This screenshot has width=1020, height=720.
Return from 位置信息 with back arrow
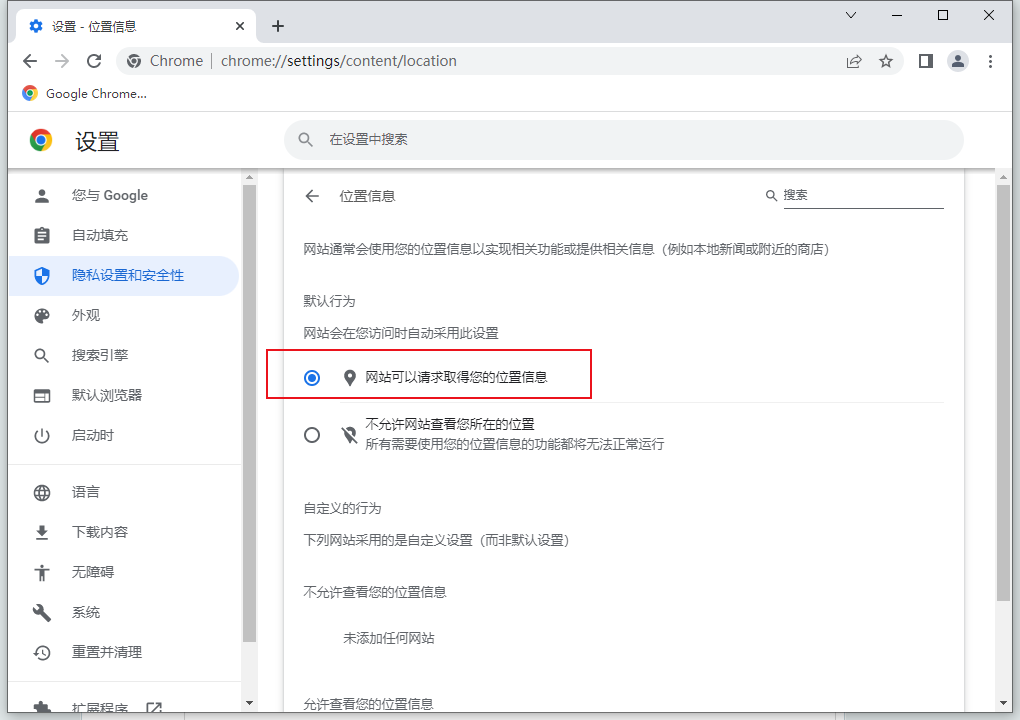pyautogui.click(x=312, y=196)
